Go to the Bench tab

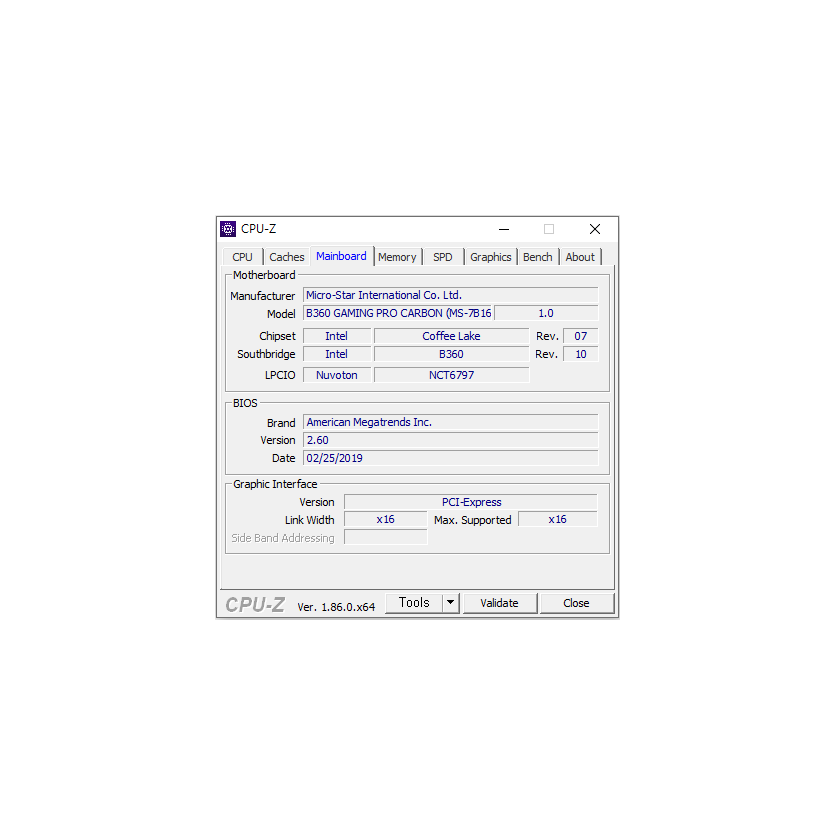point(538,257)
